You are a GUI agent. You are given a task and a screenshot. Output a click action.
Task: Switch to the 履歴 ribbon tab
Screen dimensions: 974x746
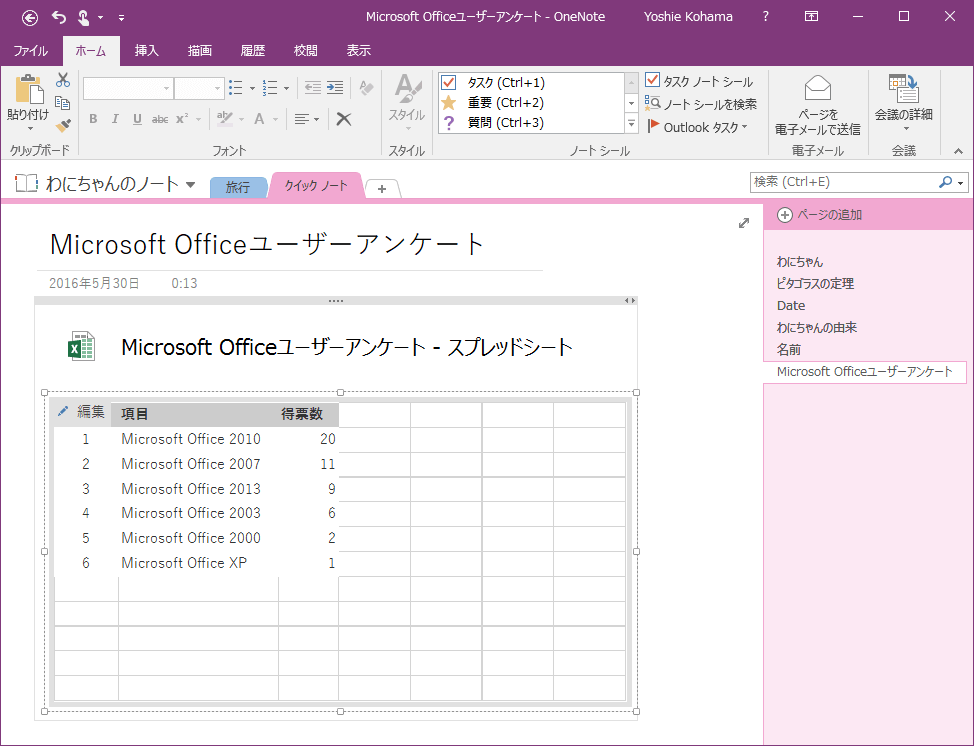click(252, 51)
